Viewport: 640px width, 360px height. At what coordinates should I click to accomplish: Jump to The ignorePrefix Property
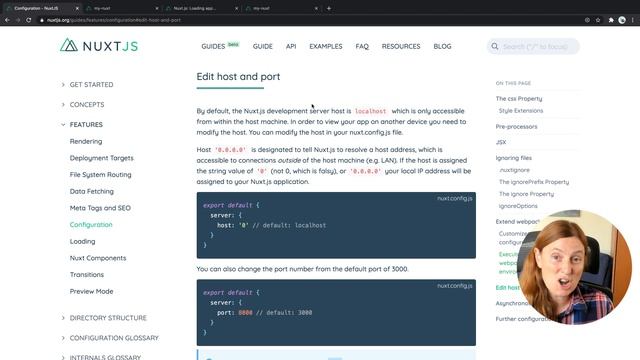click(534, 182)
